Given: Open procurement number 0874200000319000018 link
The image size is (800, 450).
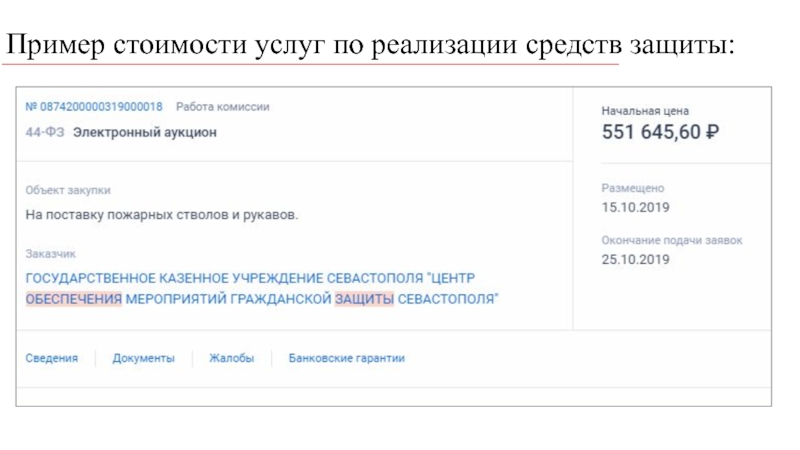Looking at the screenshot, I should coord(94,107).
